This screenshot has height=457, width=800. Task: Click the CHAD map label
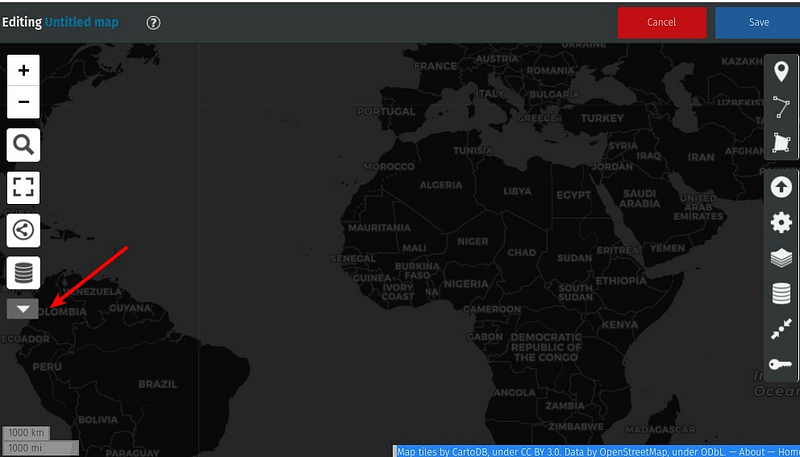pyautogui.click(x=521, y=252)
